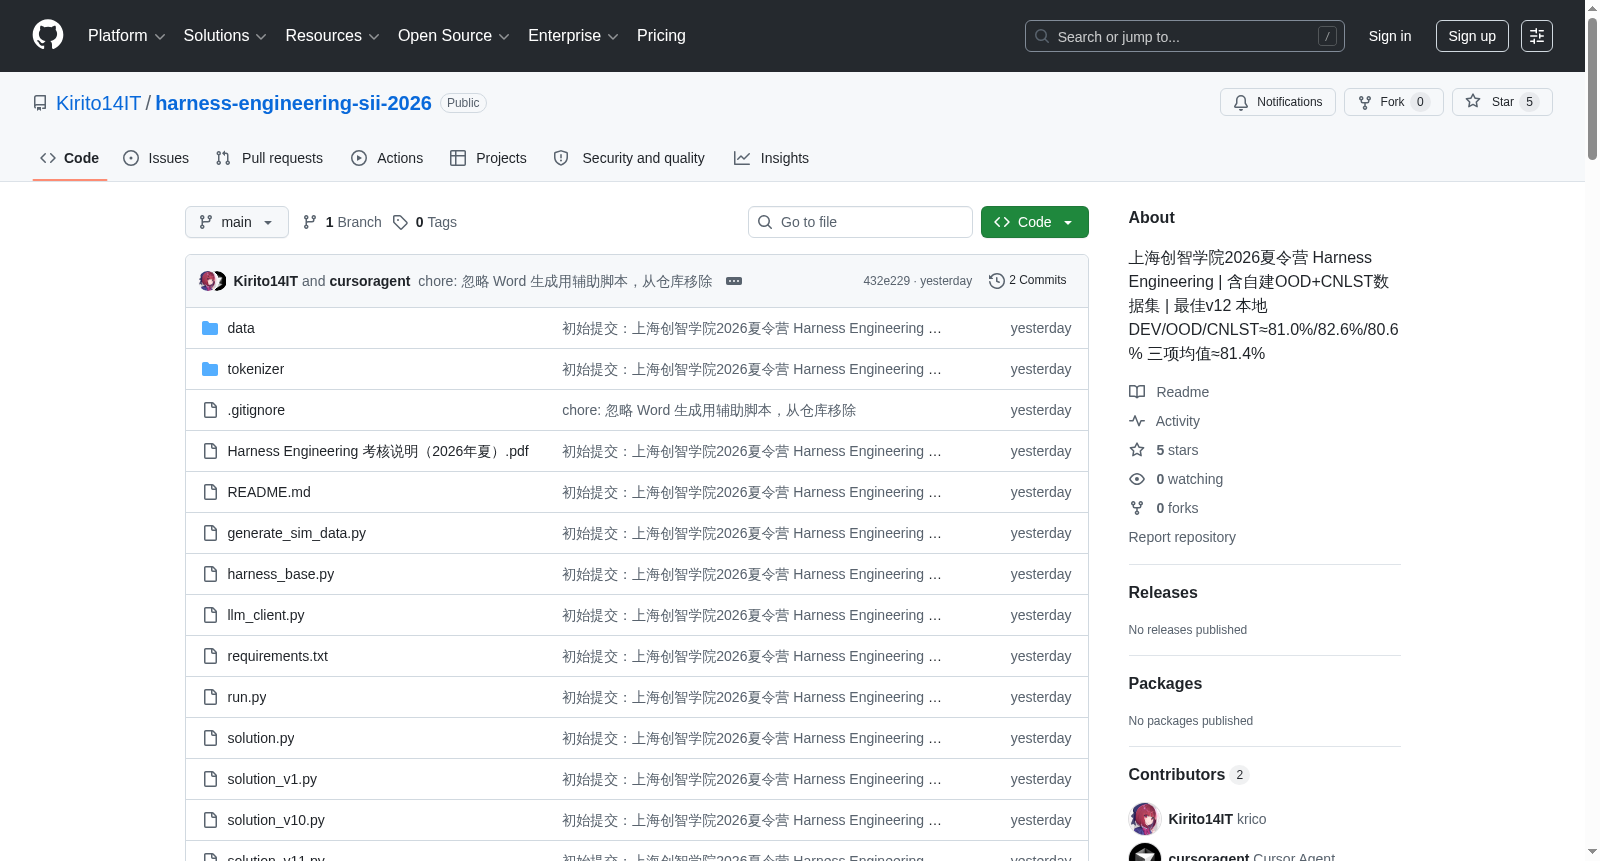The width and height of the screenshot is (1600, 861).
Task: Open the Harness Engineering PDF file
Action: point(378,451)
